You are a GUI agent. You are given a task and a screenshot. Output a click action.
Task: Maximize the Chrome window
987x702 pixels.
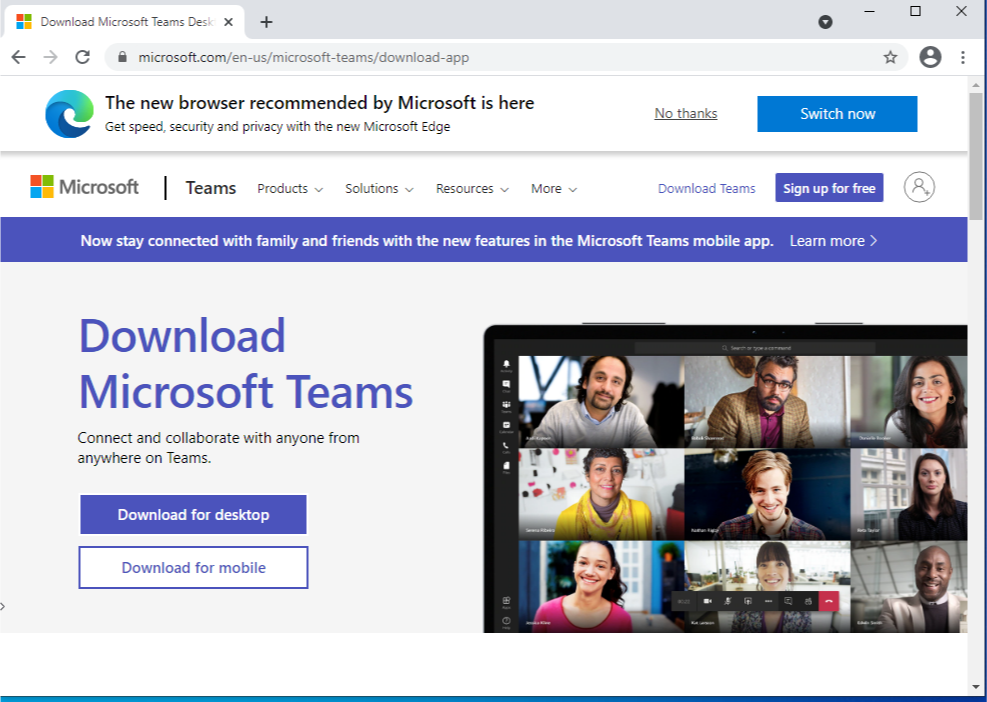coord(915,11)
